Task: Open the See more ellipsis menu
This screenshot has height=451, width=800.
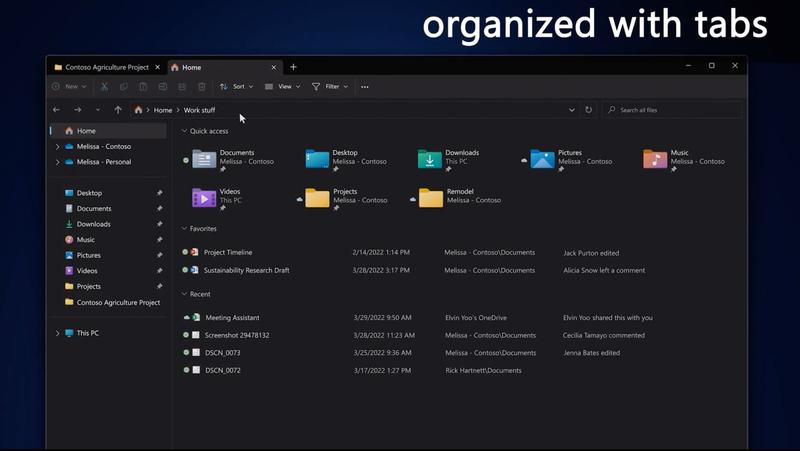Action: 365,87
